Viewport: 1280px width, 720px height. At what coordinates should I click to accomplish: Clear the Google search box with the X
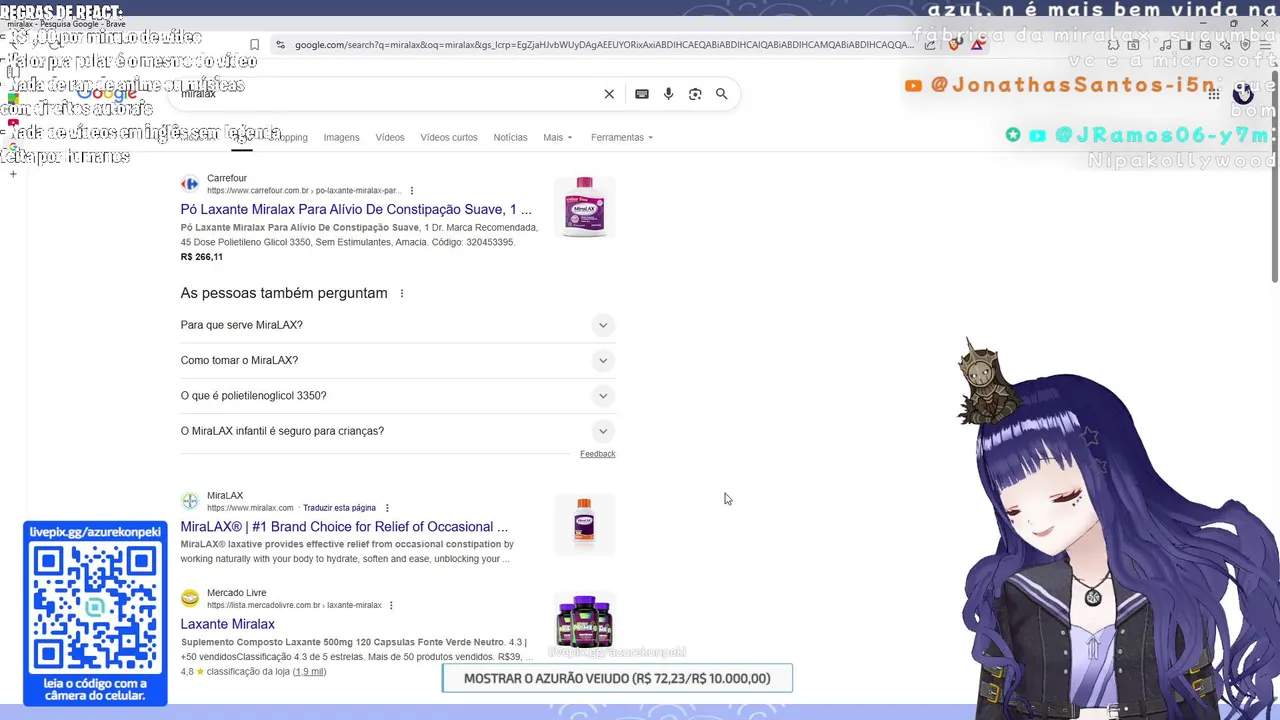pyautogui.click(x=609, y=94)
